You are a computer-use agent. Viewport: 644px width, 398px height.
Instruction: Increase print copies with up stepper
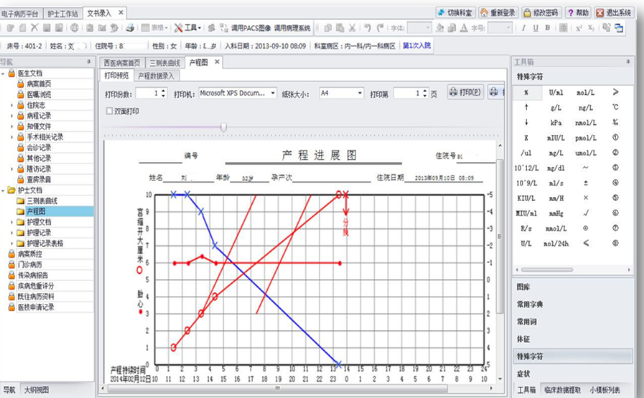pos(163,91)
